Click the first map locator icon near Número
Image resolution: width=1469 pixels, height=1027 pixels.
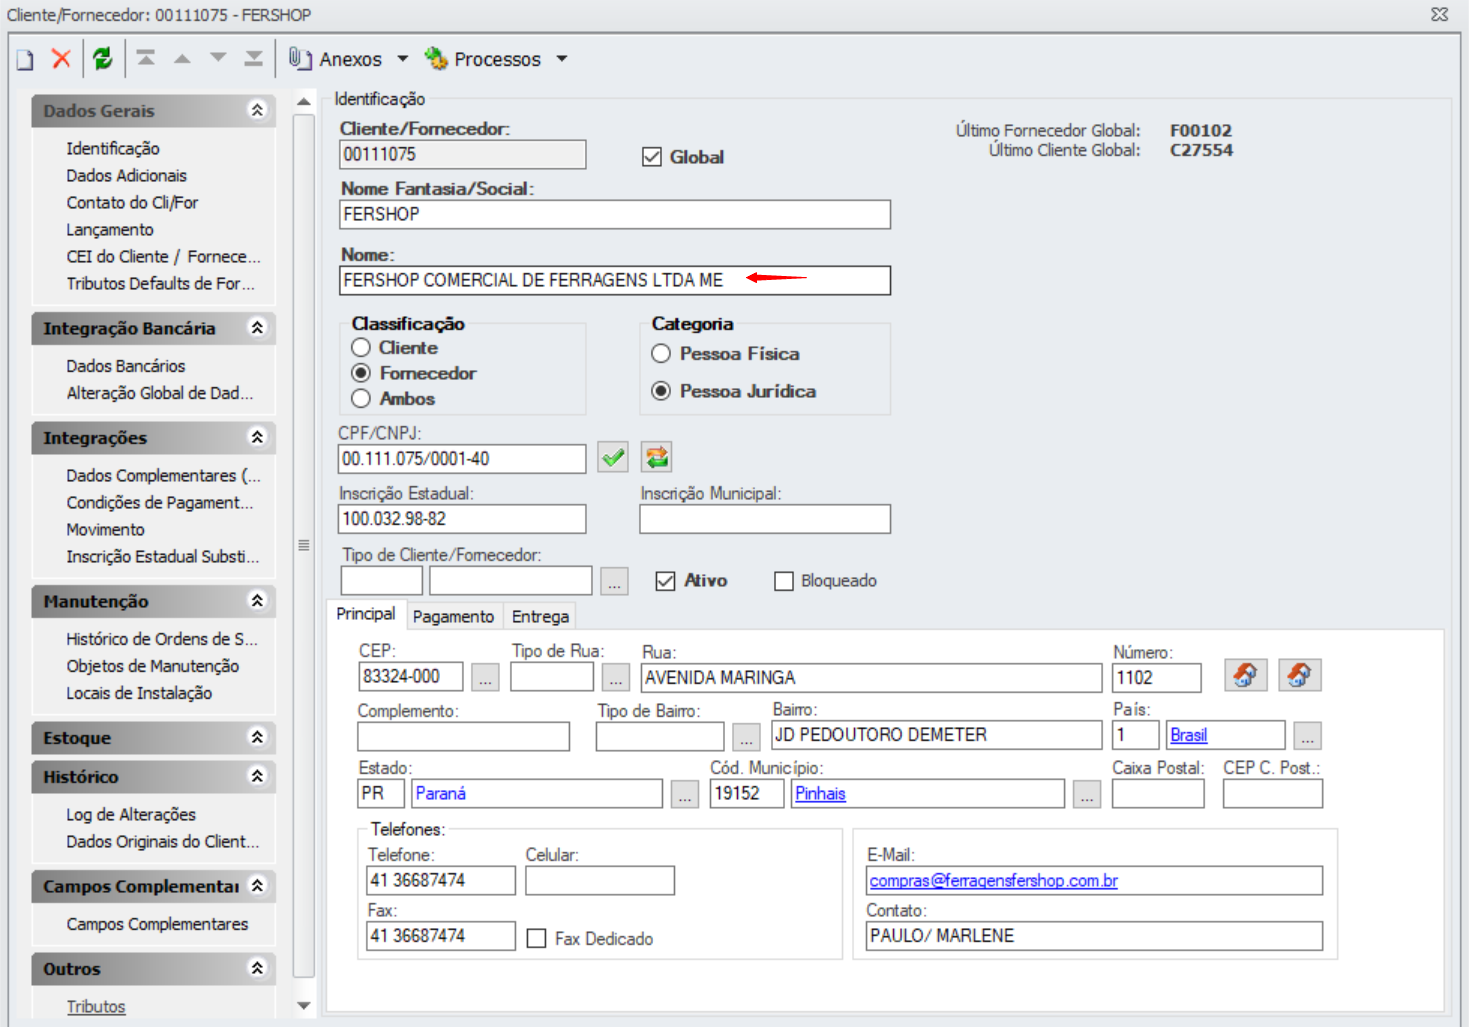[1245, 675]
